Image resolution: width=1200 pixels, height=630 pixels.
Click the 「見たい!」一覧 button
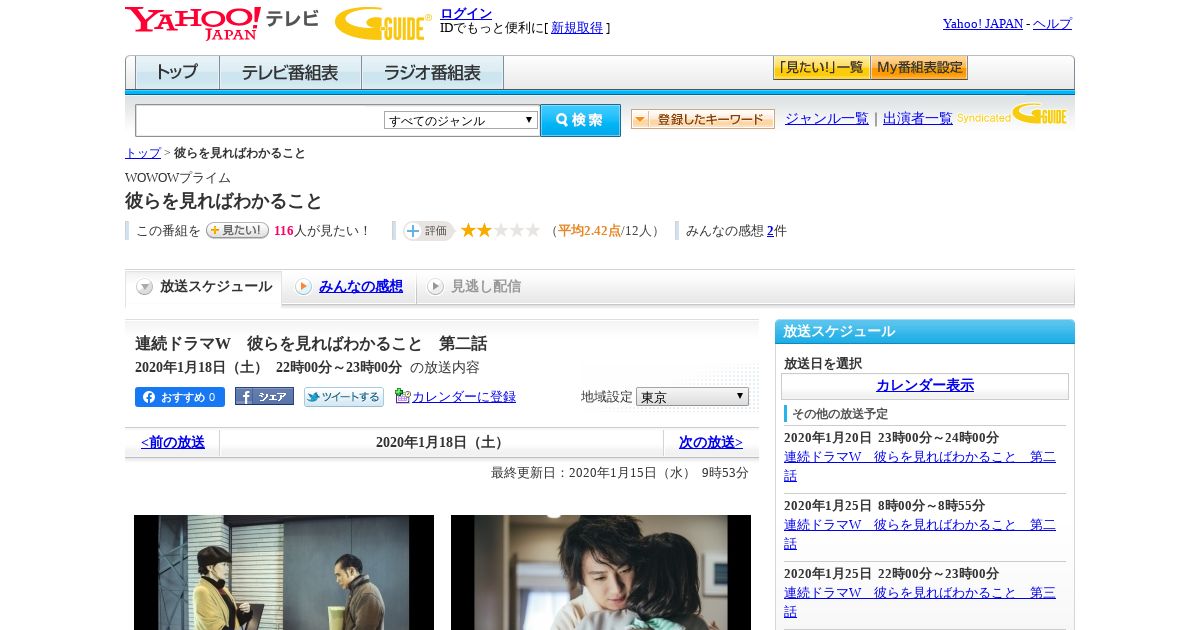[x=821, y=67]
